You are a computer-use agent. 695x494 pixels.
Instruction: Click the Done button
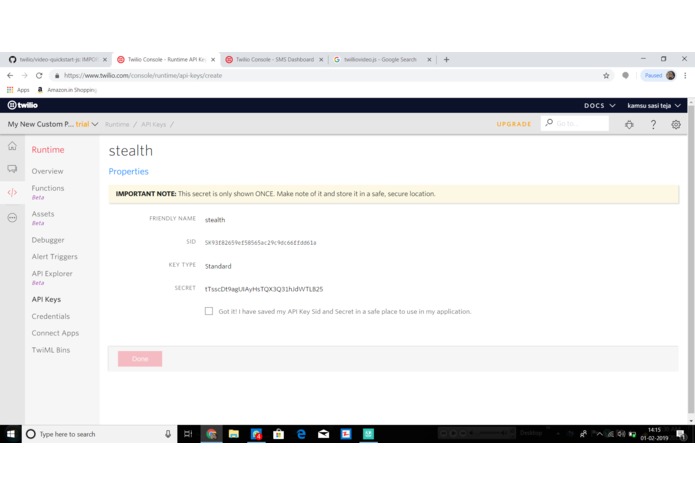(x=140, y=359)
